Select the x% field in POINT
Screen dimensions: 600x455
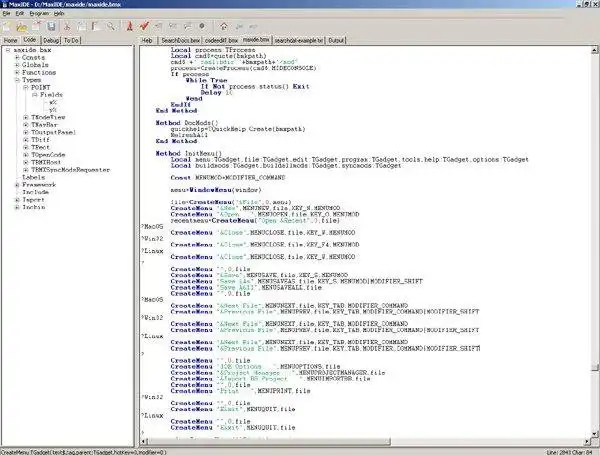[x=53, y=102]
